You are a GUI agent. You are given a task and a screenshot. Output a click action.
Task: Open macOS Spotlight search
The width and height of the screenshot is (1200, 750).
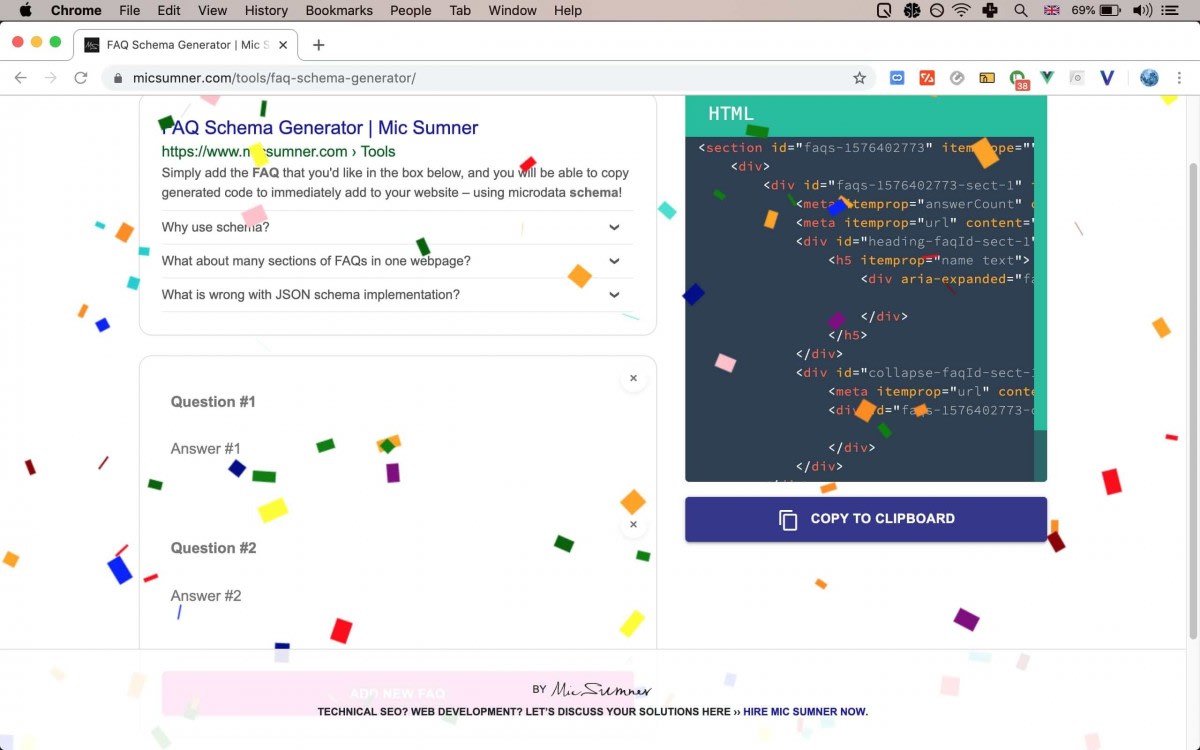1021,10
